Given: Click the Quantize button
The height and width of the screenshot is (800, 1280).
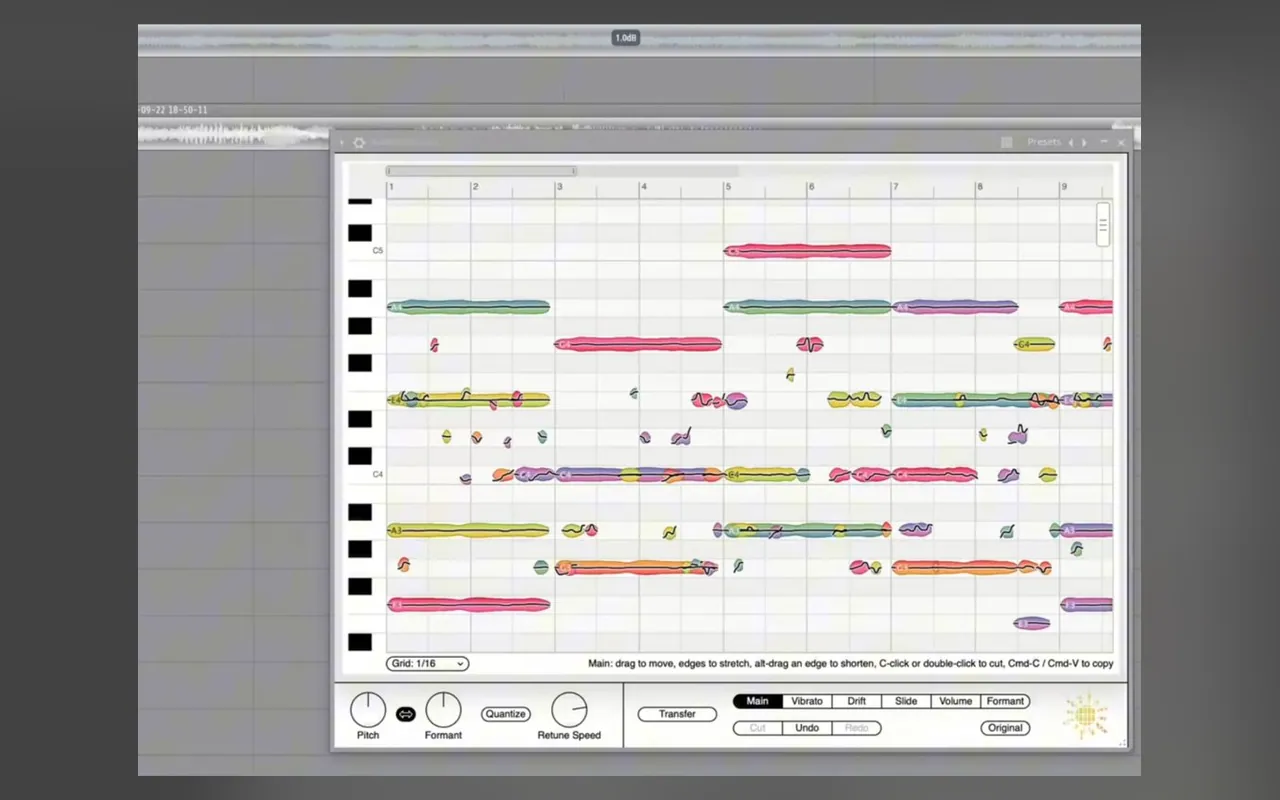Looking at the screenshot, I should tap(505, 714).
